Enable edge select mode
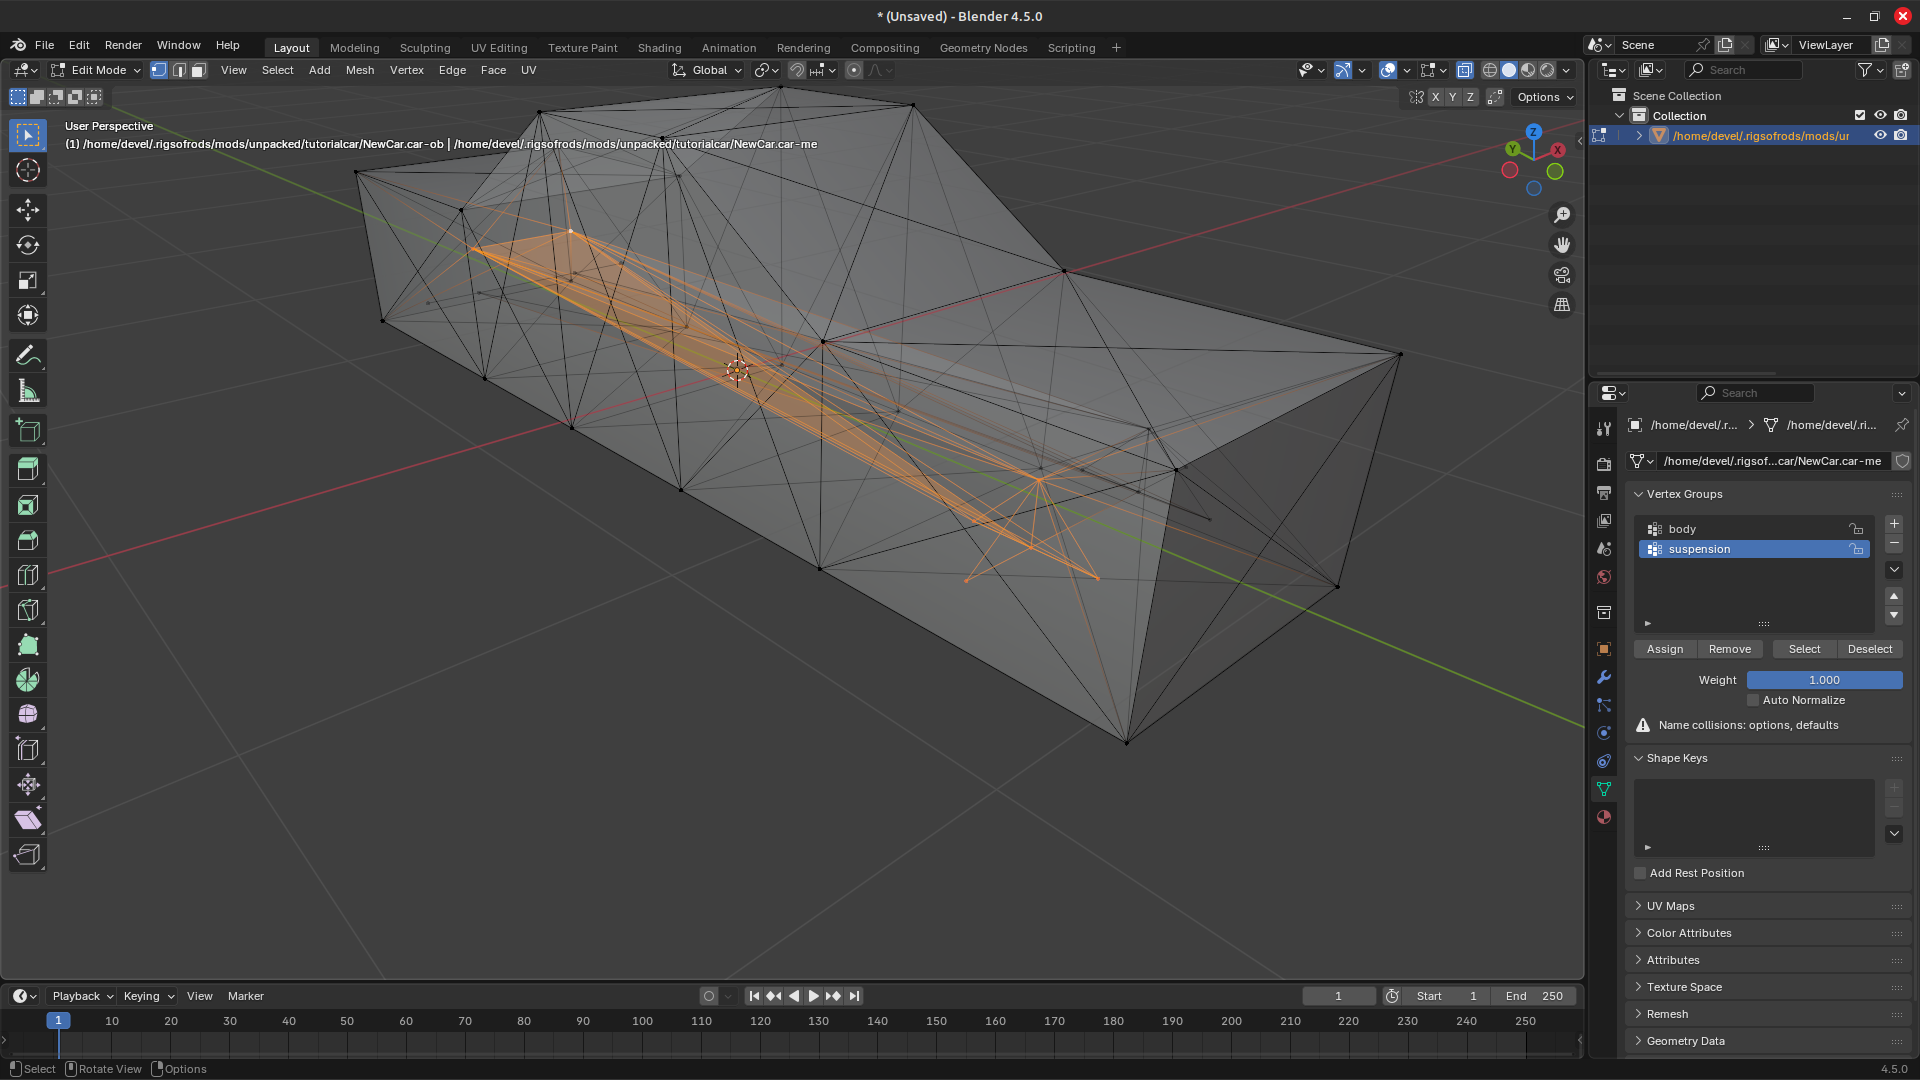The height and width of the screenshot is (1080, 1920). (x=179, y=70)
